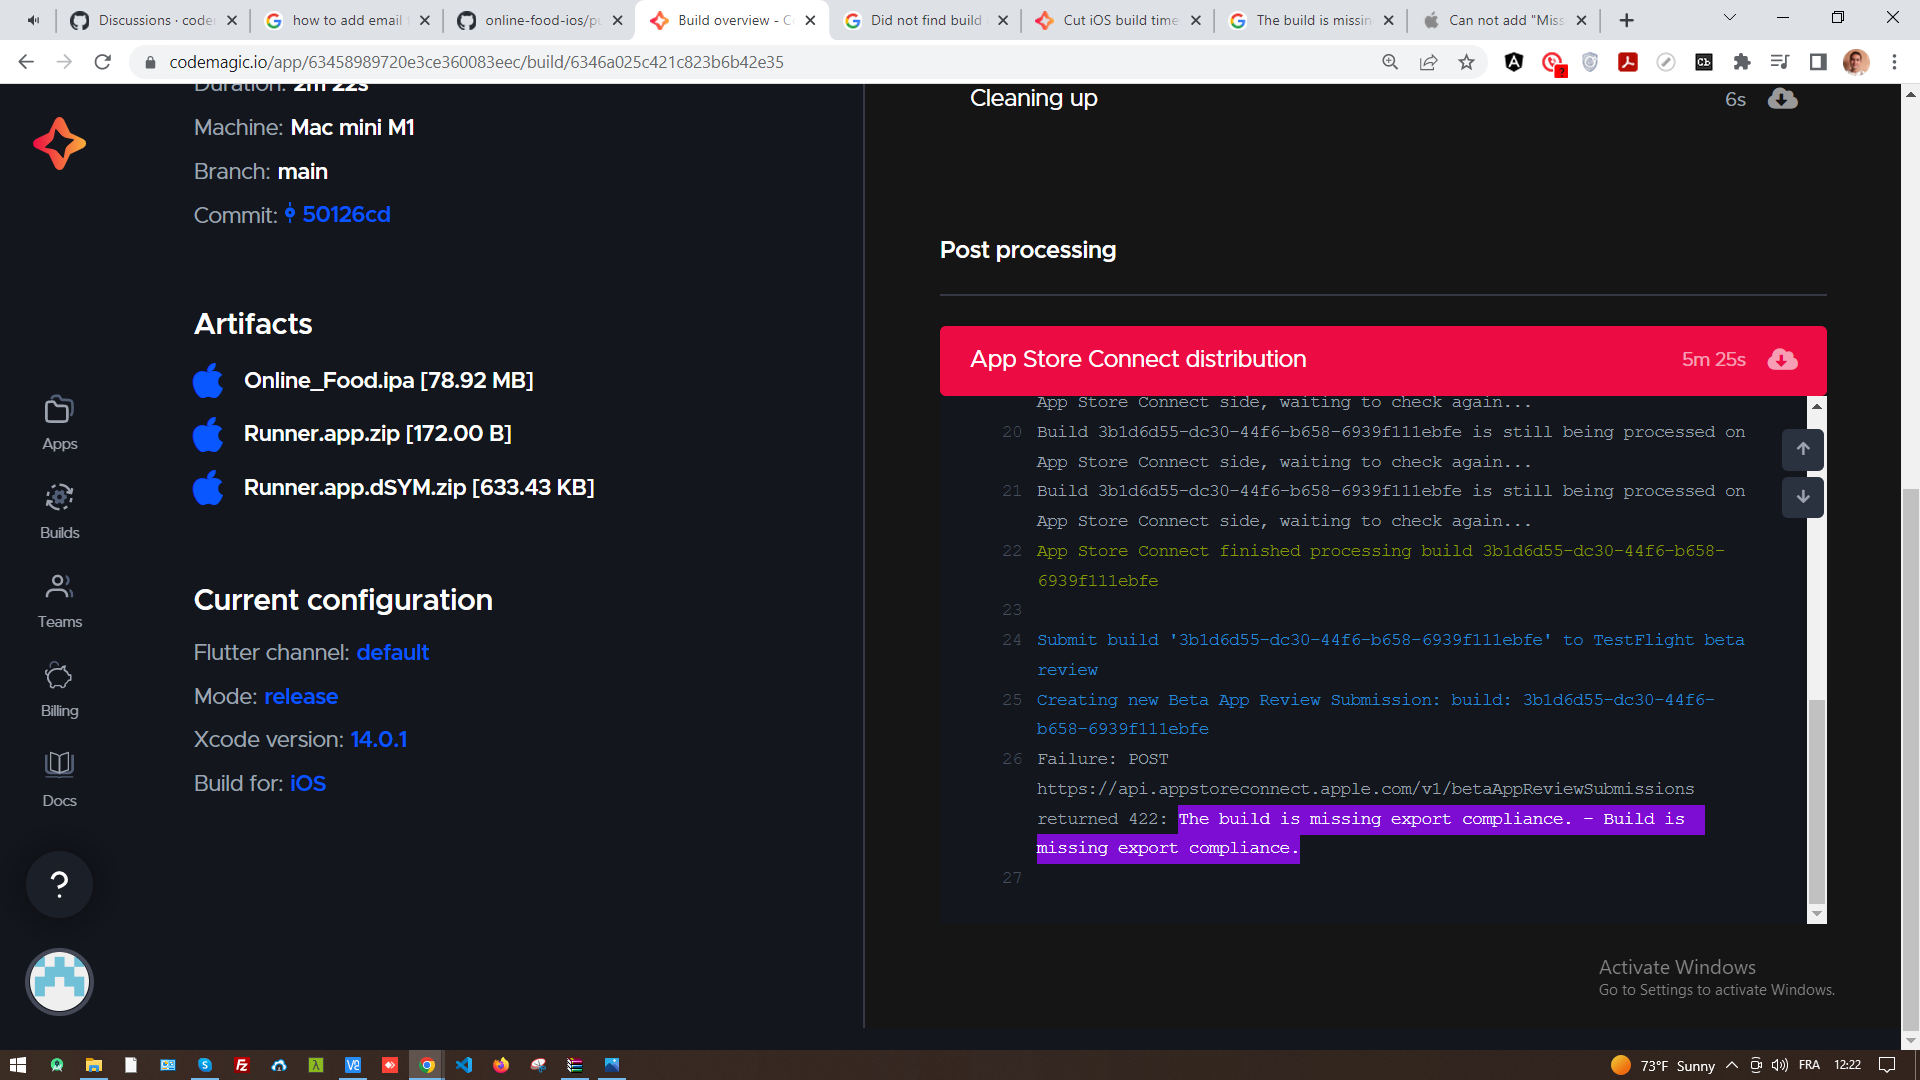
Task: Click log scrollbar down arrow
Action: tap(1817, 914)
